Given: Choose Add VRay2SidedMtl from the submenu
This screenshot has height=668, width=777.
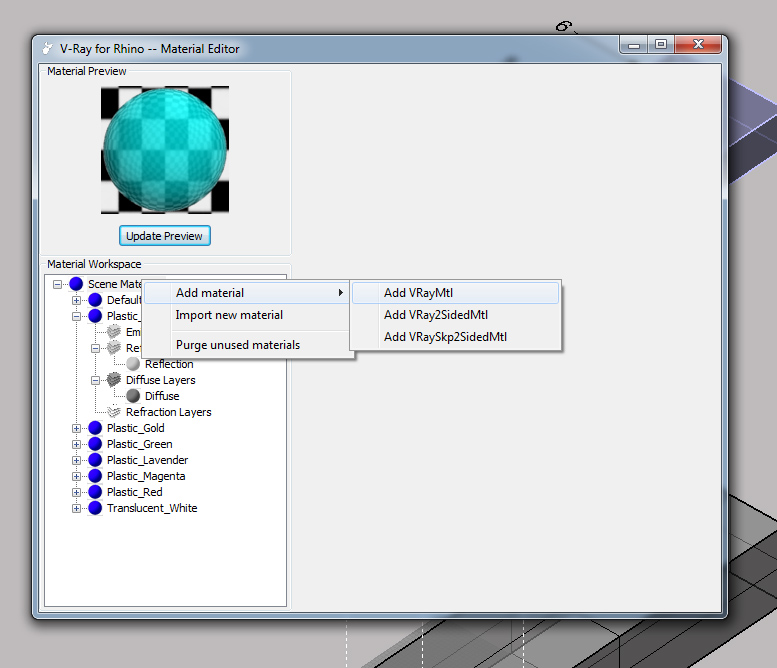Looking at the screenshot, I should click(x=455, y=315).
